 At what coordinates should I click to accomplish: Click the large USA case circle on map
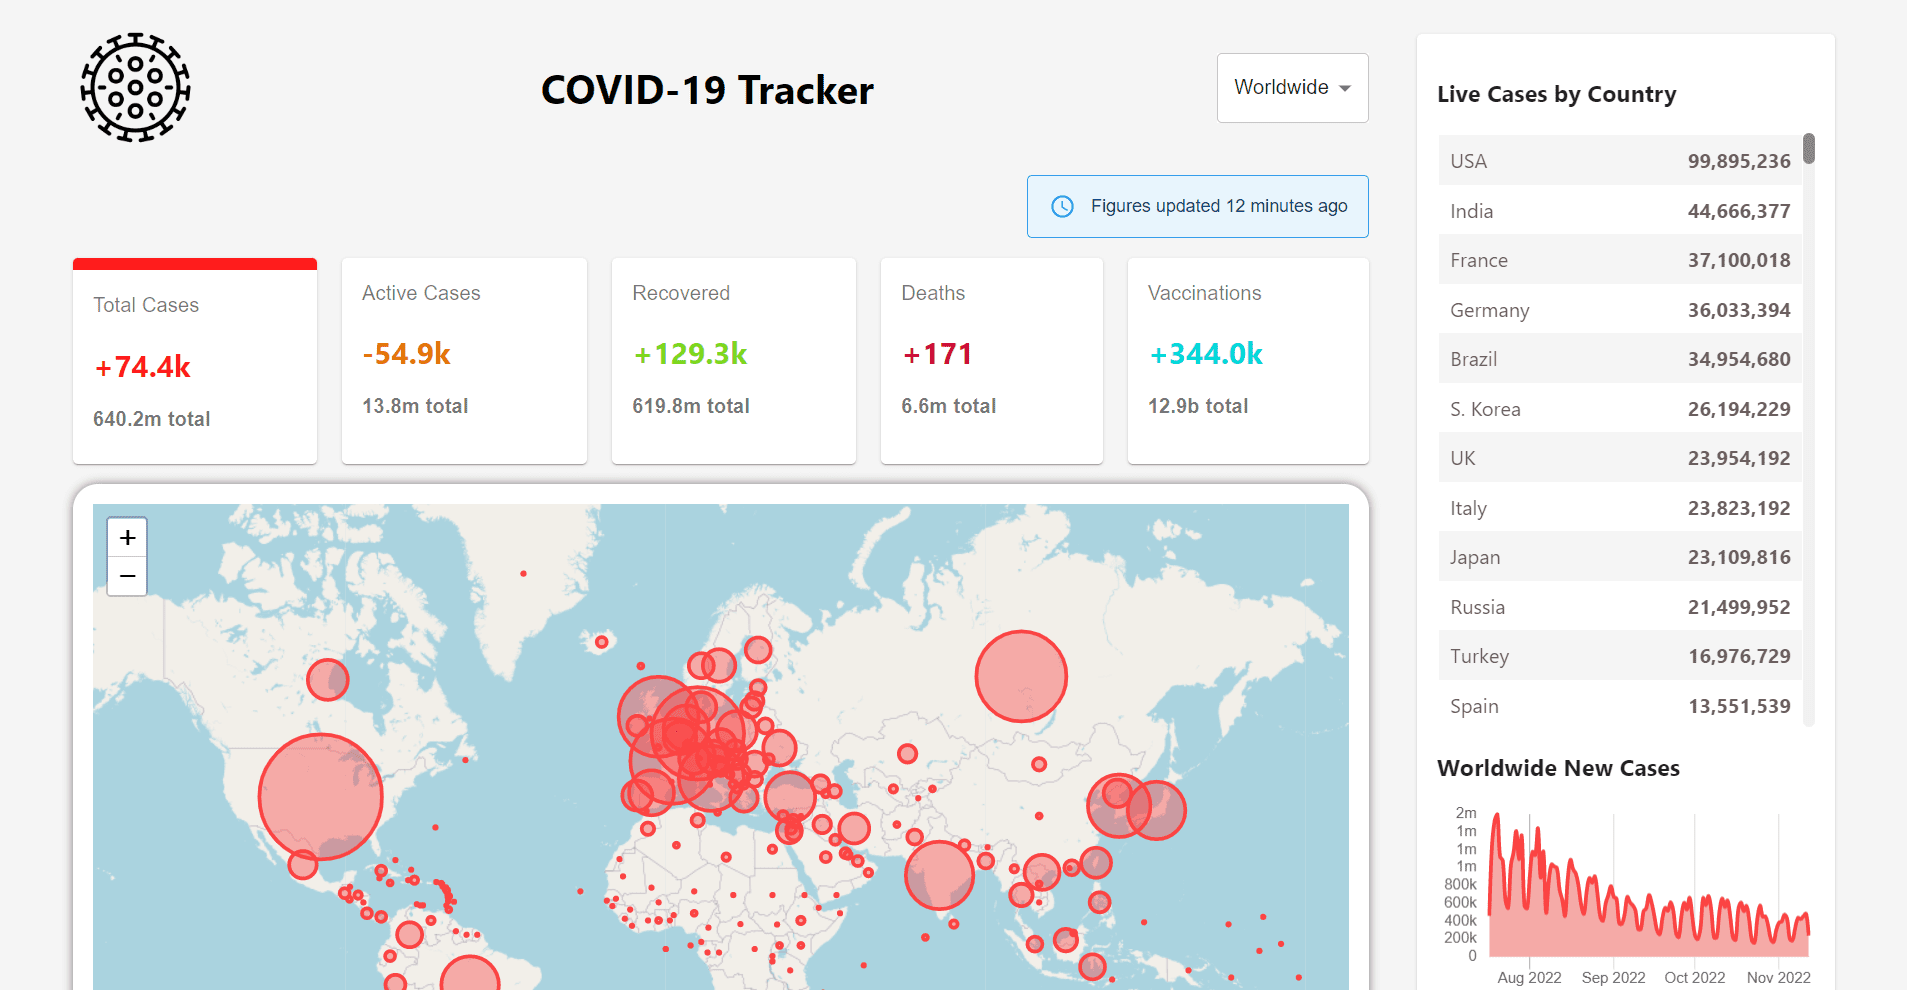(x=320, y=797)
